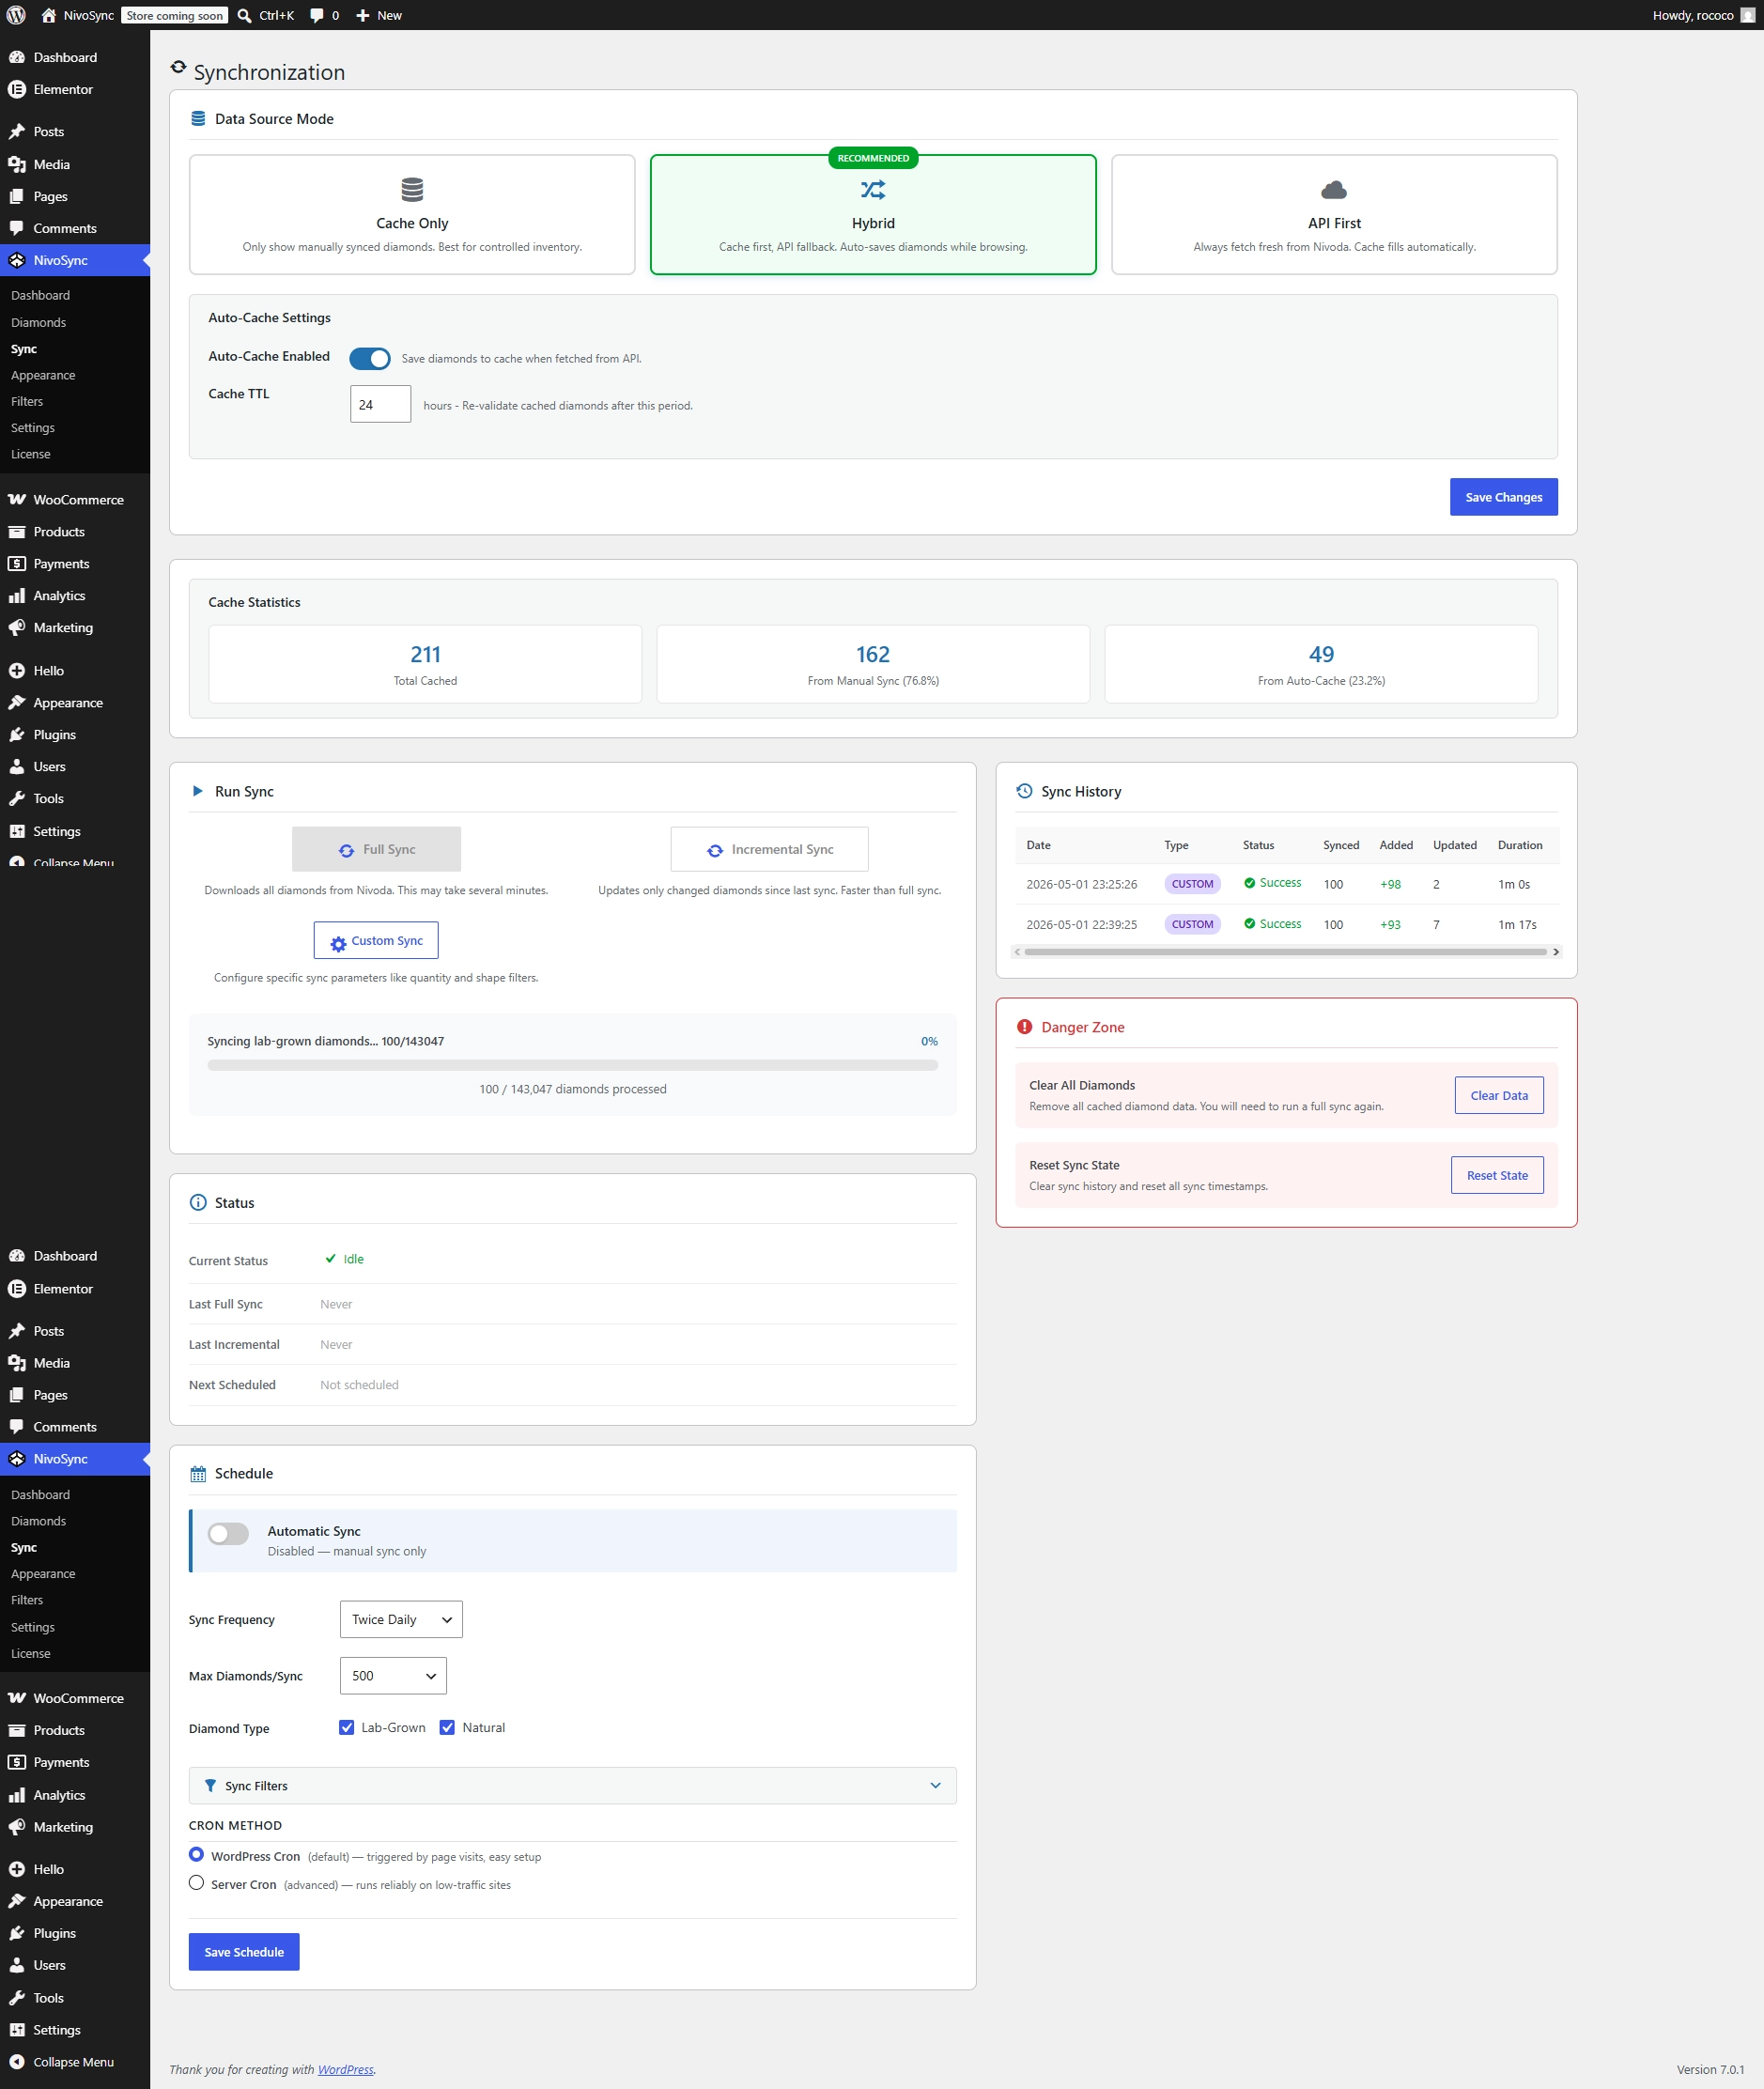Click the cloud icon in API First card
Viewport: 1764px width, 2089px height.
[1334, 189]
